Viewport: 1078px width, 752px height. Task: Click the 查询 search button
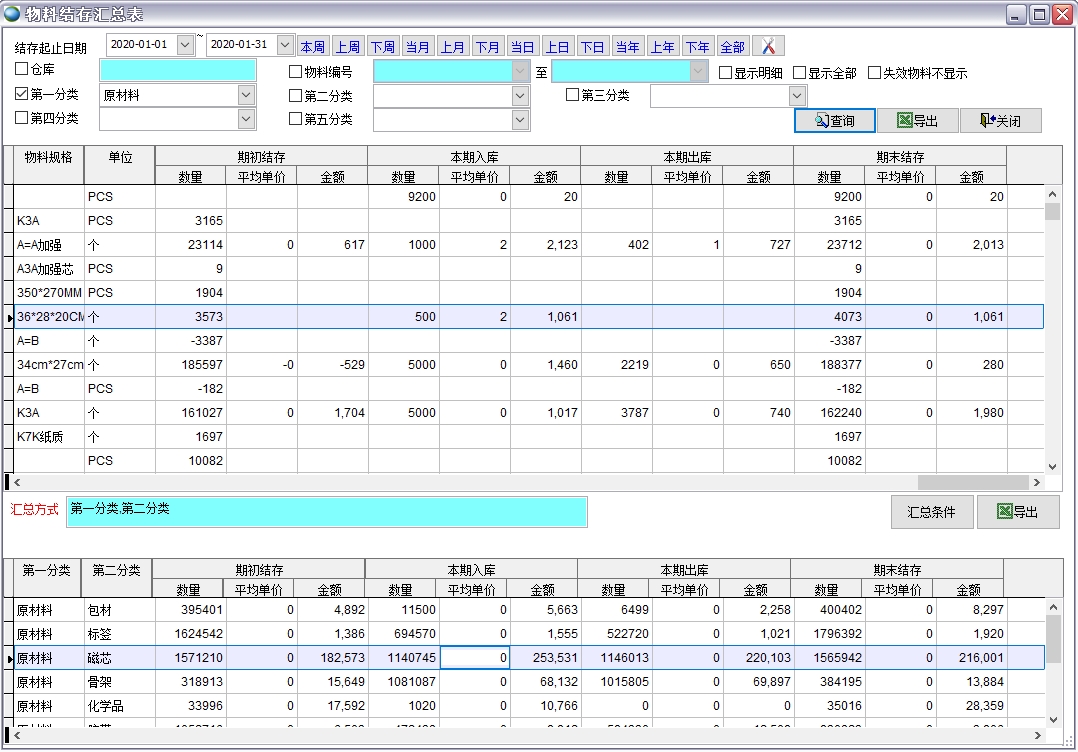click(835, 121)
